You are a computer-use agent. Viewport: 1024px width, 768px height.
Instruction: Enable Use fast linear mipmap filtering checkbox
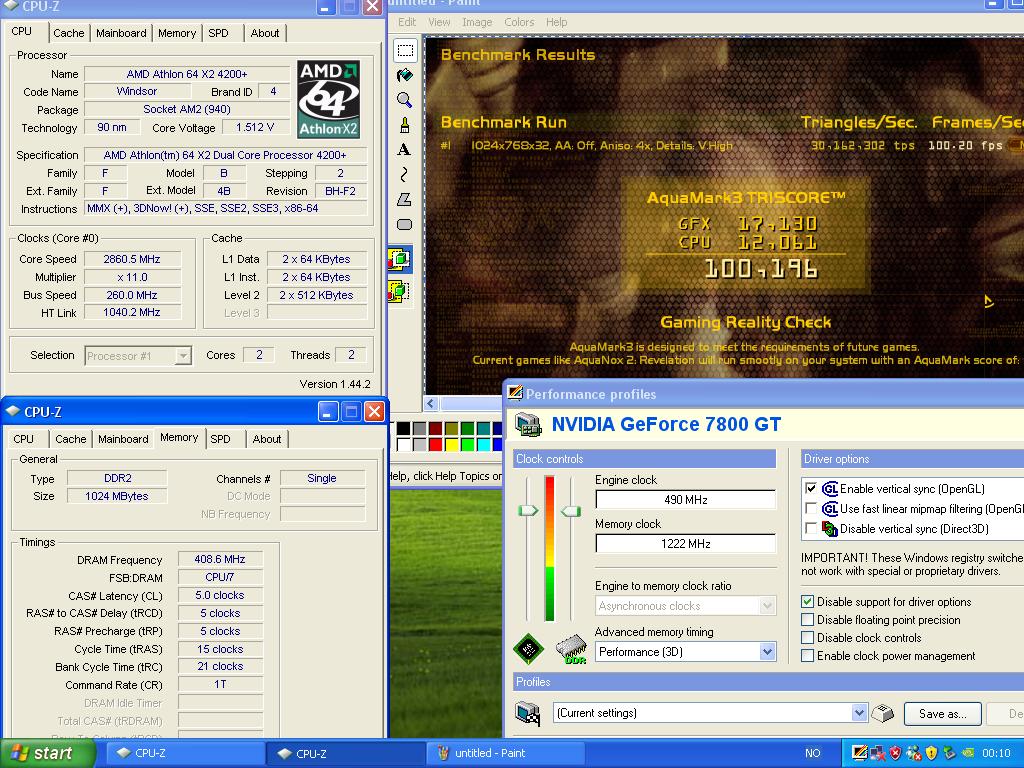tap(811, 509)
